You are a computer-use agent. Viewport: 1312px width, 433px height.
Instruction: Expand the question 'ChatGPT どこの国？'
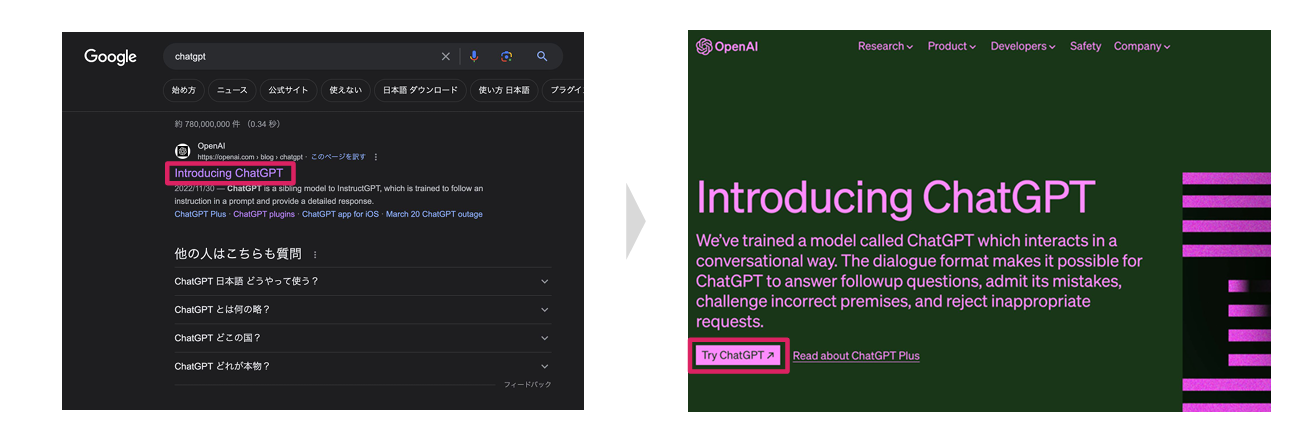(x=544, y=338)
